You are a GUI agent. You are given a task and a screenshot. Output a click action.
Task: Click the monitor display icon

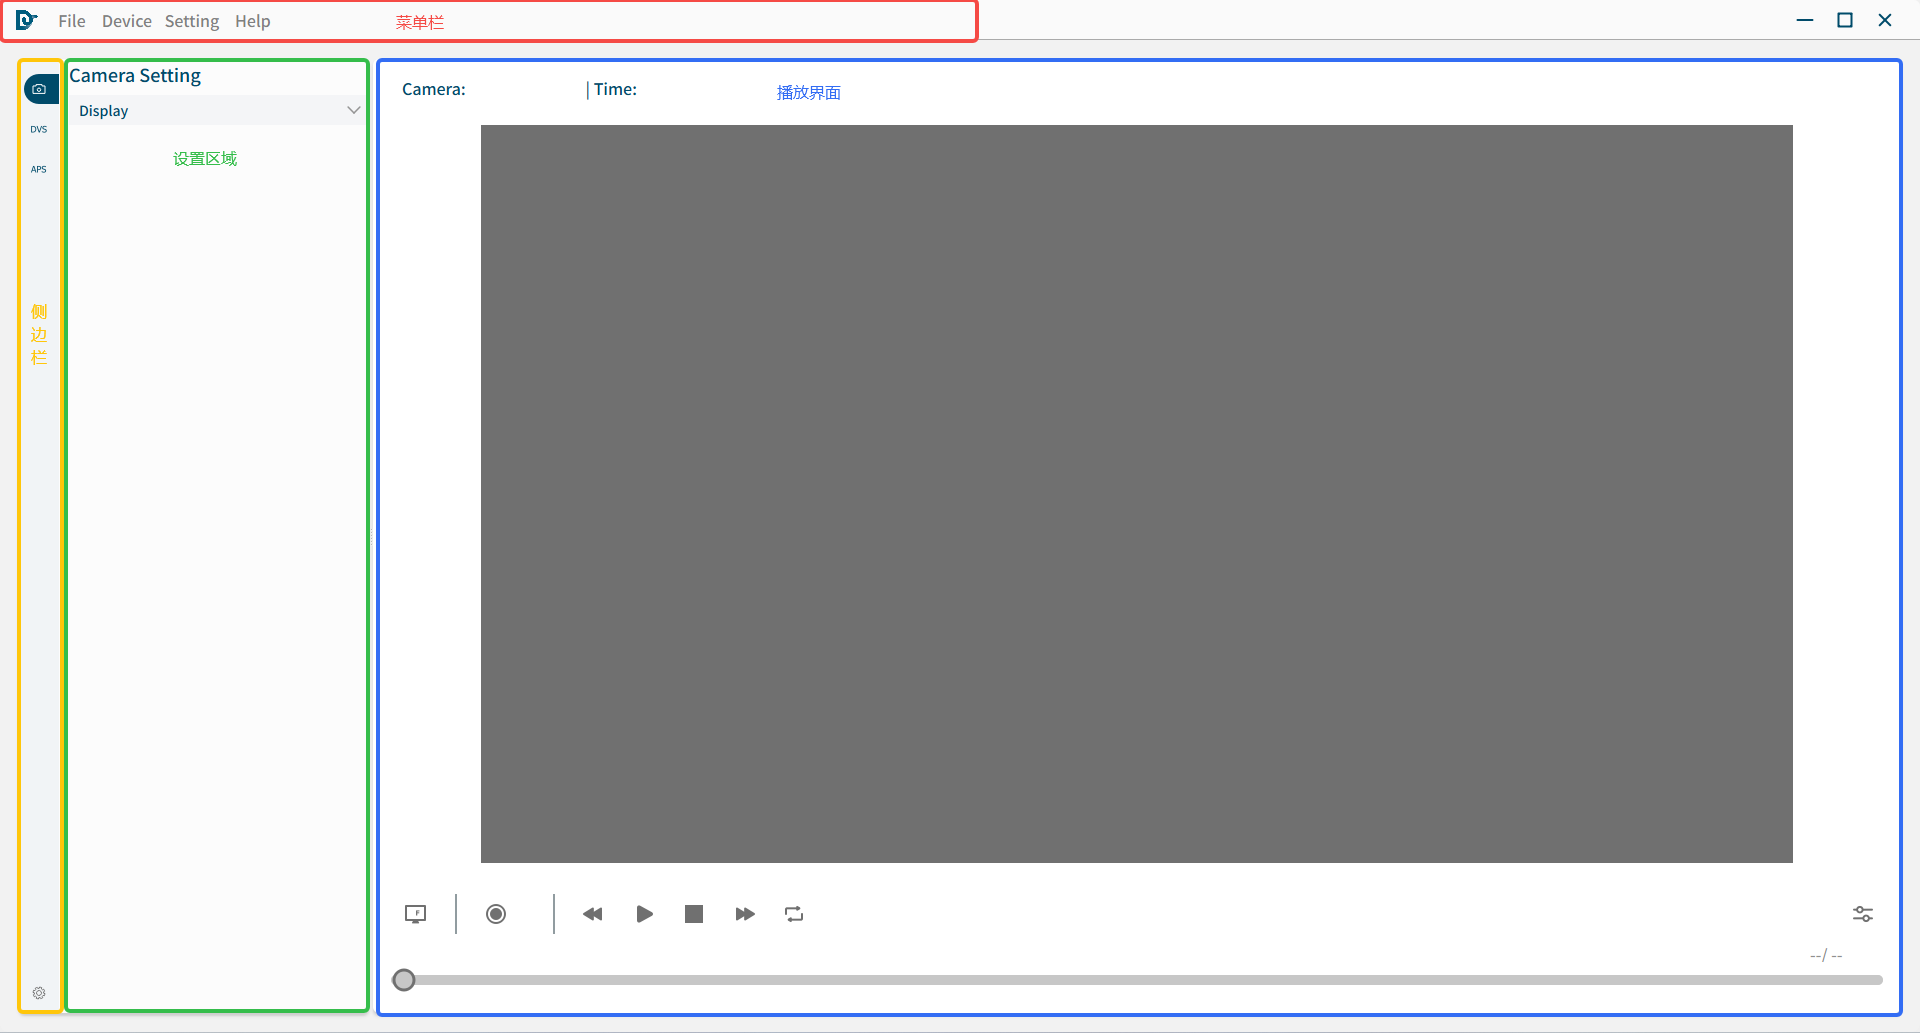415,914
